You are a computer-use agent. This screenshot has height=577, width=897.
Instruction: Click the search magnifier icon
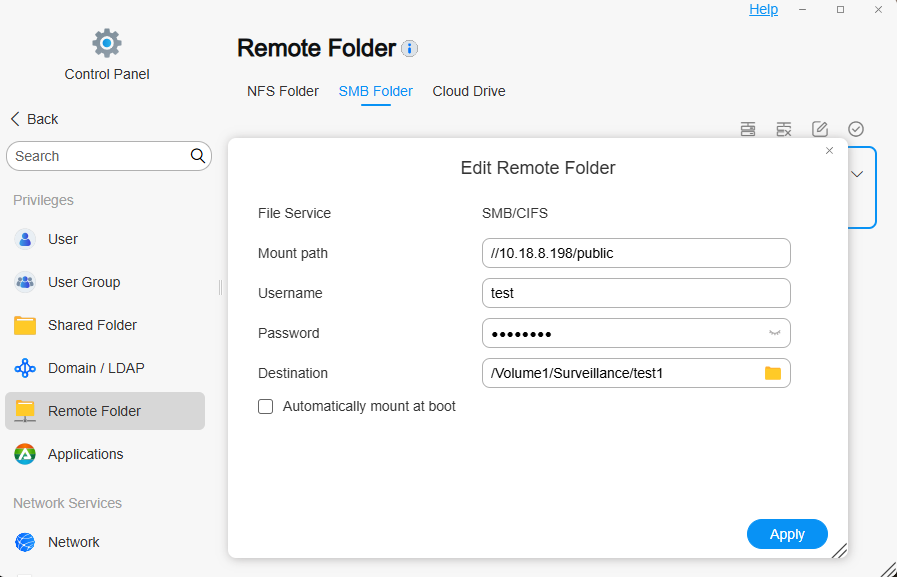pyautogui.click(x=198, y=156)
